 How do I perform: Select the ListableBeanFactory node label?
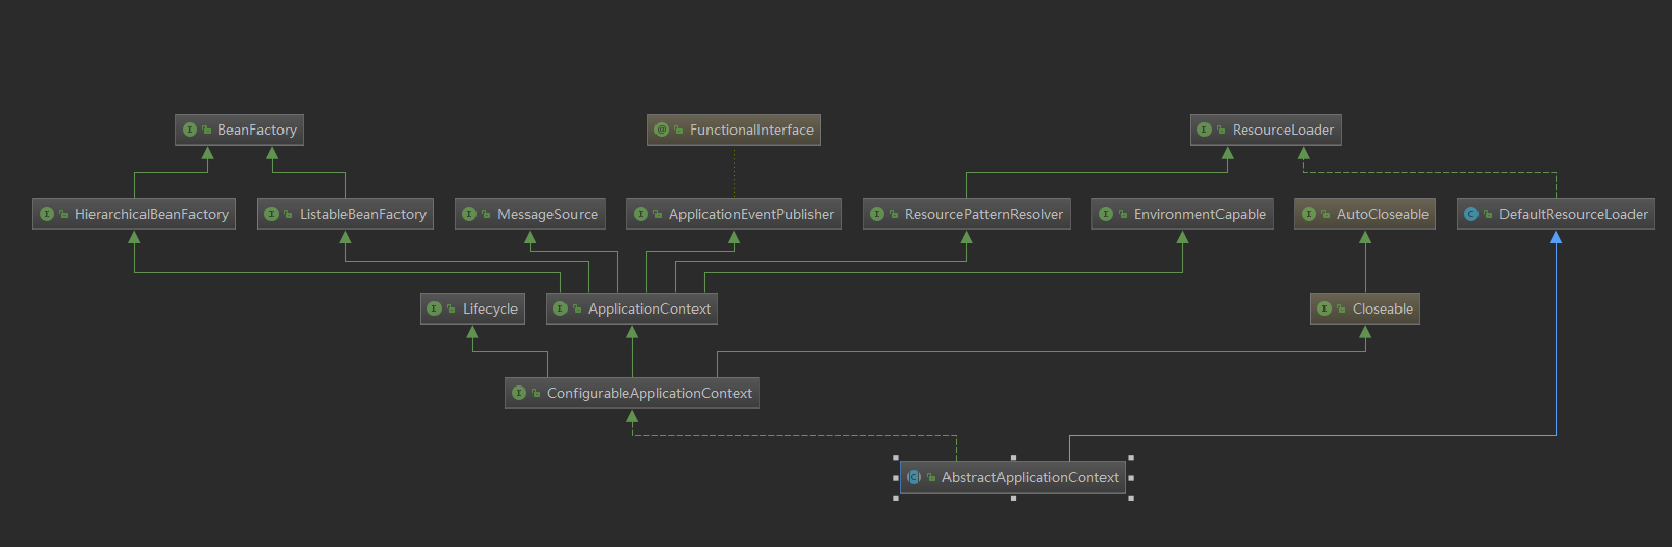click(363, 214)
